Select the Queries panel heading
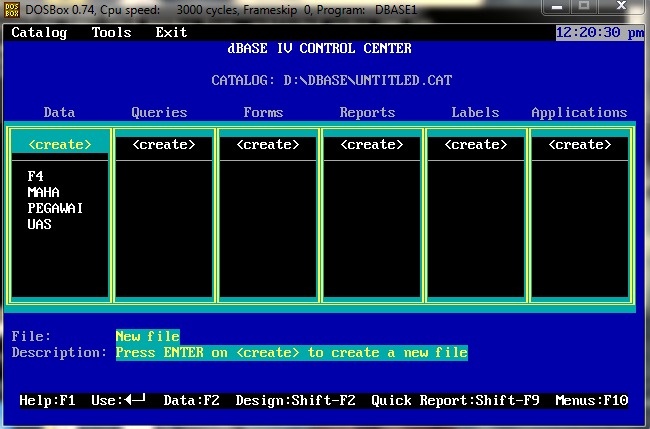 [159, 112]
